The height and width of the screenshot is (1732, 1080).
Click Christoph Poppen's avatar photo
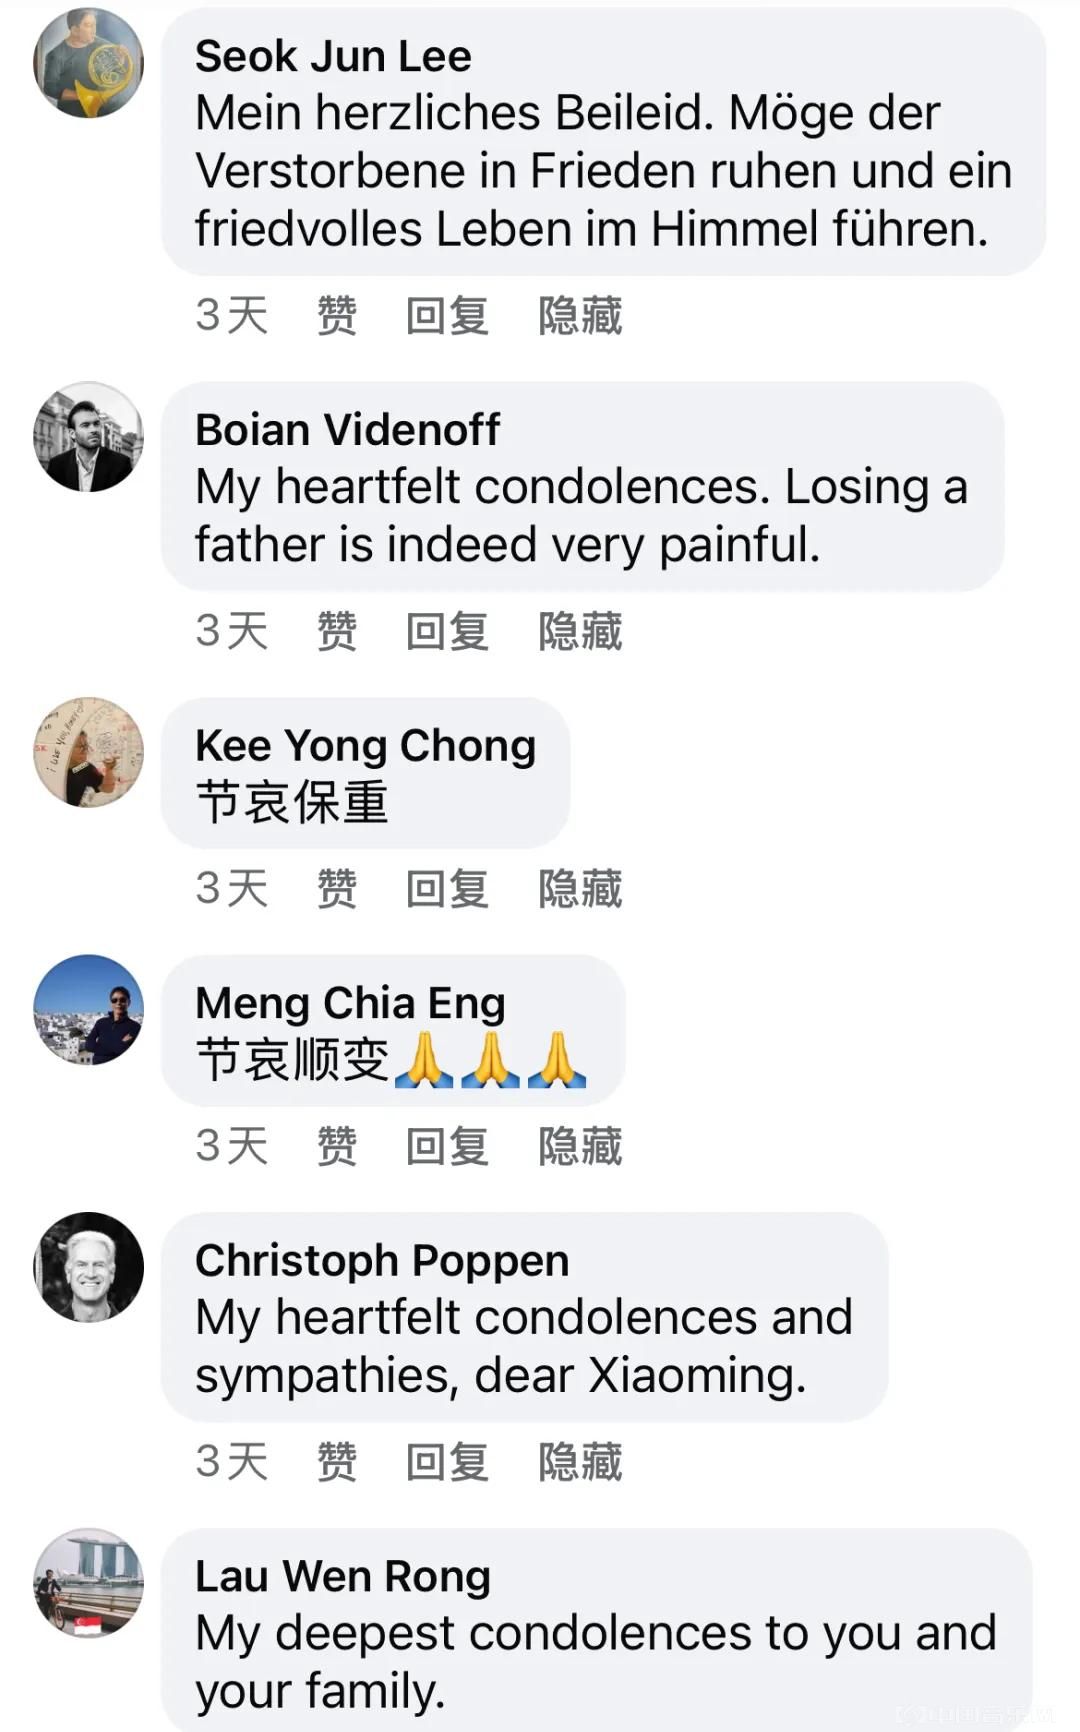point(89,1267)
